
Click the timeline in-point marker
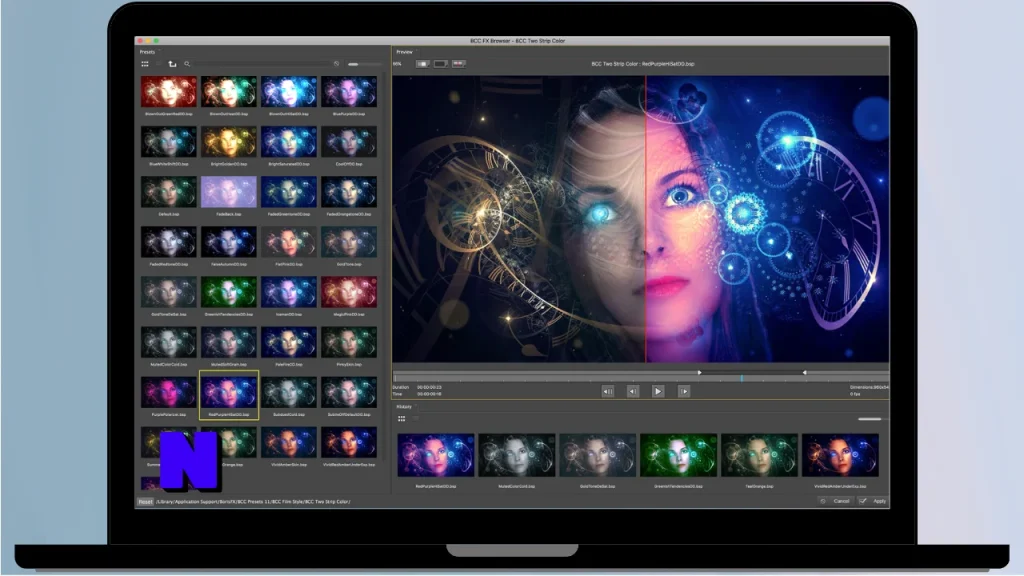click(699, 372)
